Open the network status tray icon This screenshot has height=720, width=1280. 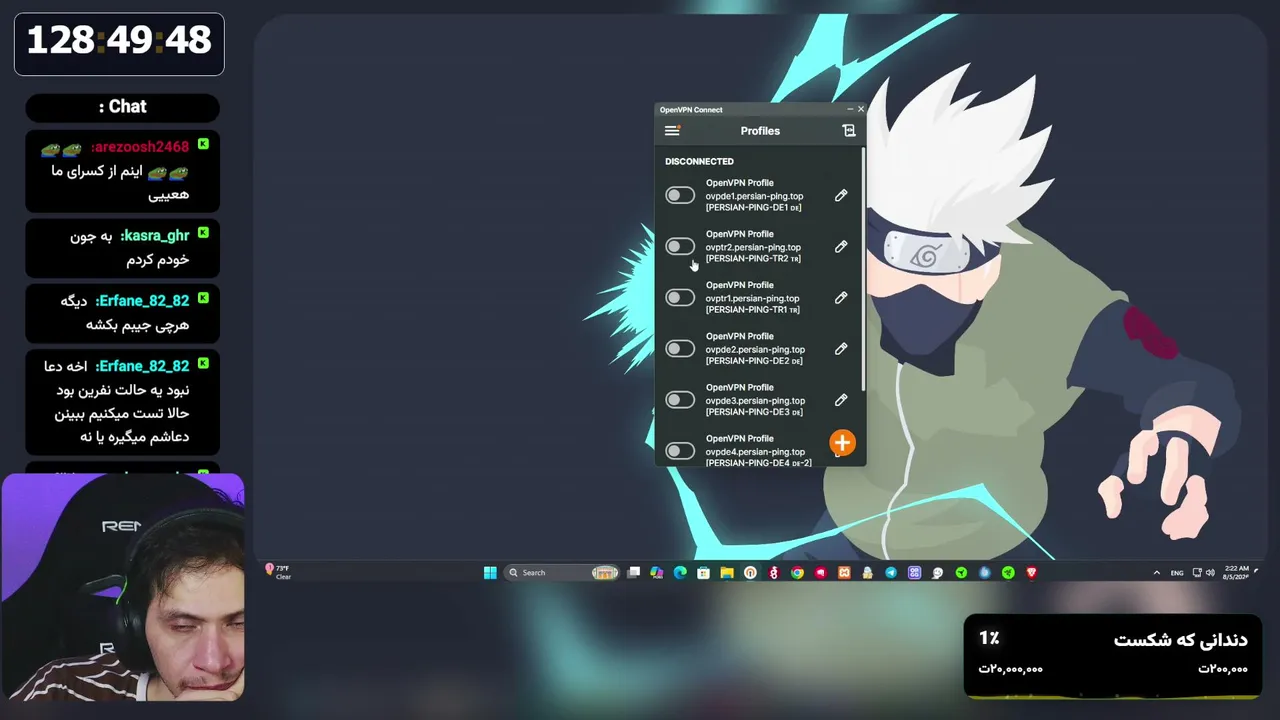pyautogui.click(x=1197, y=573)
